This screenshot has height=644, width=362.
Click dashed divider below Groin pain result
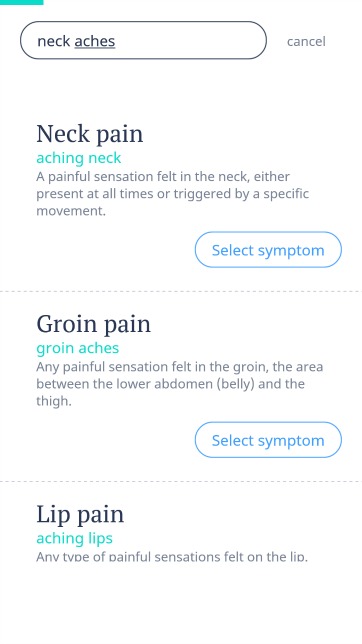coord(181,481)
